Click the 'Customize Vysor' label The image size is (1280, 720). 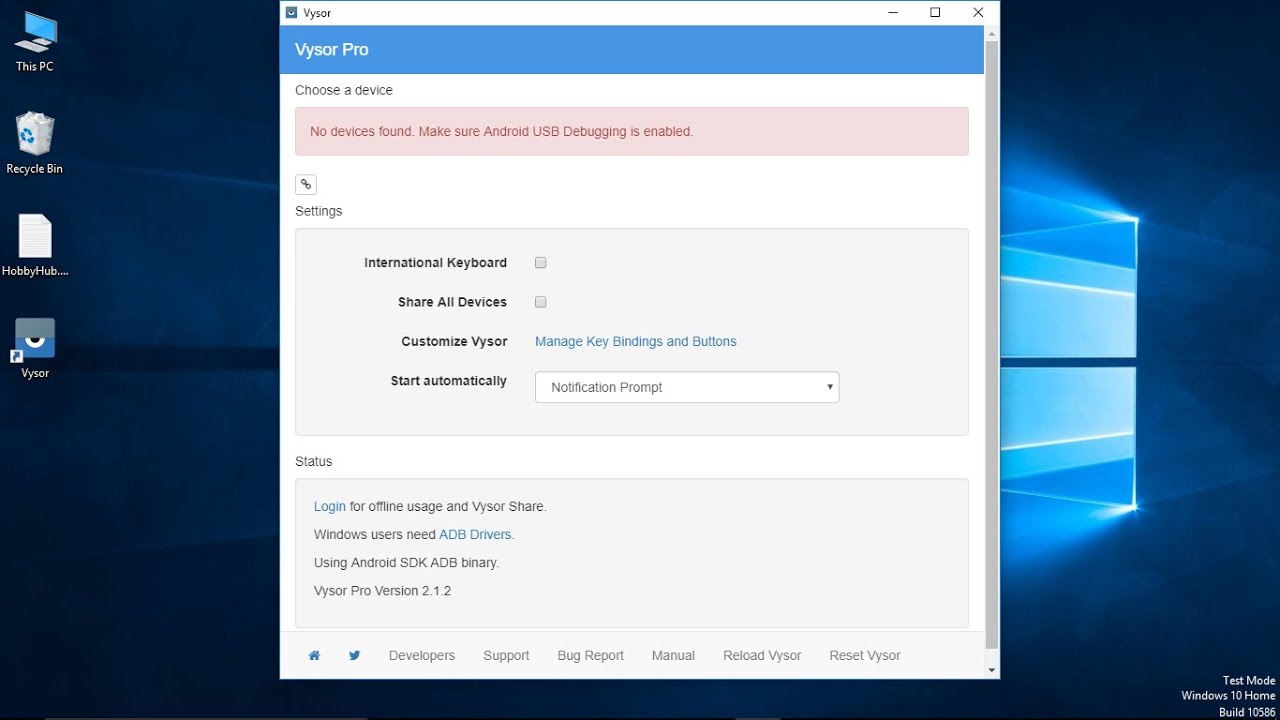pos(454,341)
